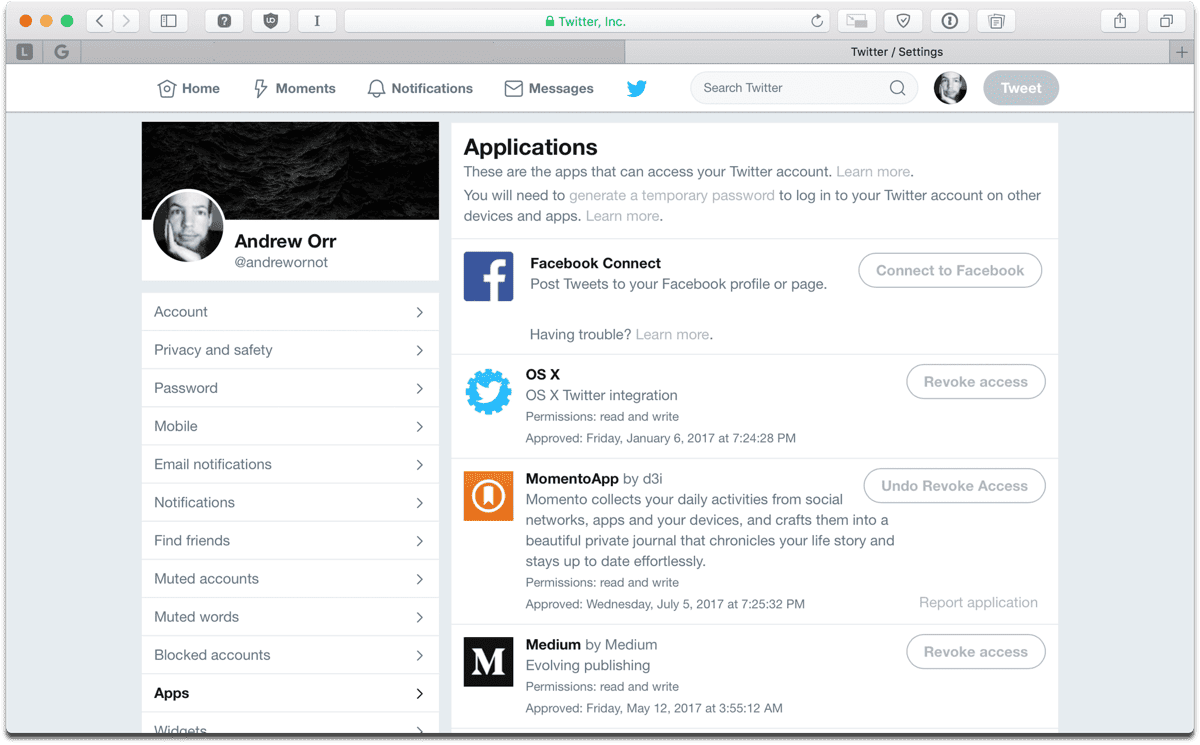Open Notifications settings in the sidebar
Screen dimensions: 1200x745
[290, 502]
